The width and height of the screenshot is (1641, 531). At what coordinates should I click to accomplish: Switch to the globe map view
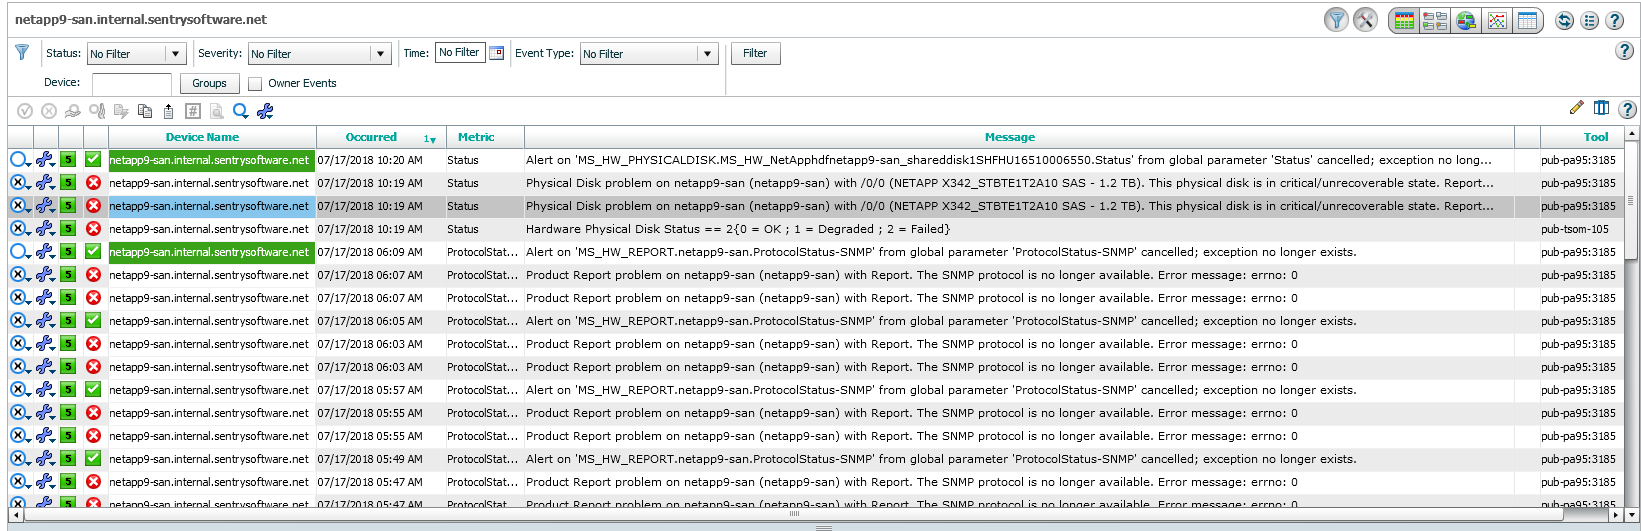coord(1466,21)
